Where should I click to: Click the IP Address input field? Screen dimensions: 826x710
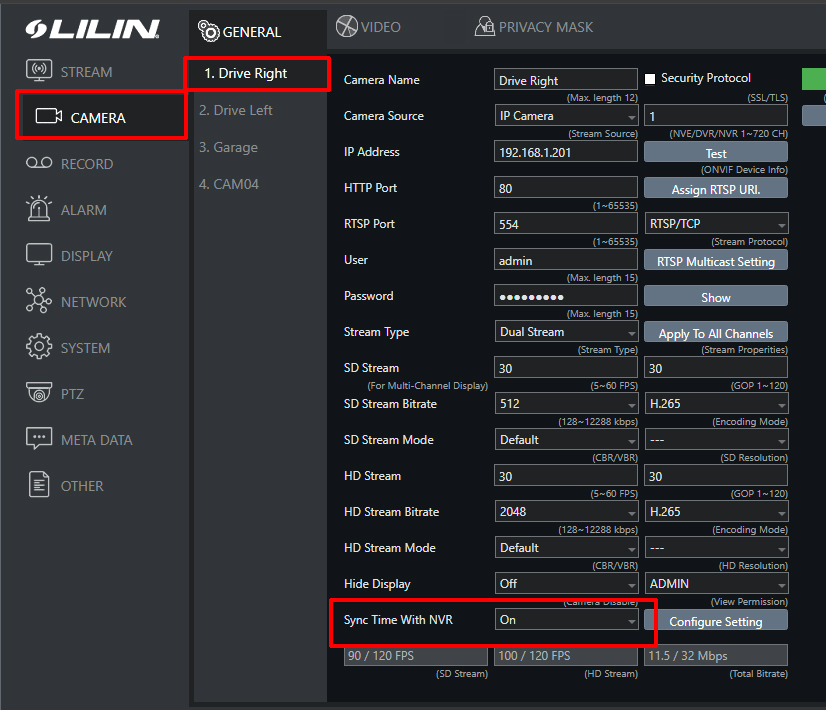(565, 152)
